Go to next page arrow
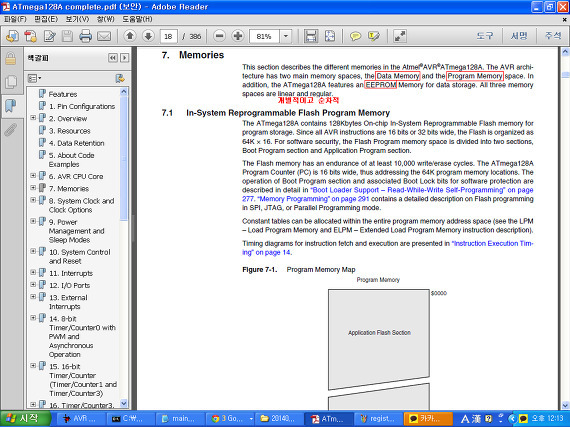The height and width of the screenshot is (427, 570). tap(148, 36)
